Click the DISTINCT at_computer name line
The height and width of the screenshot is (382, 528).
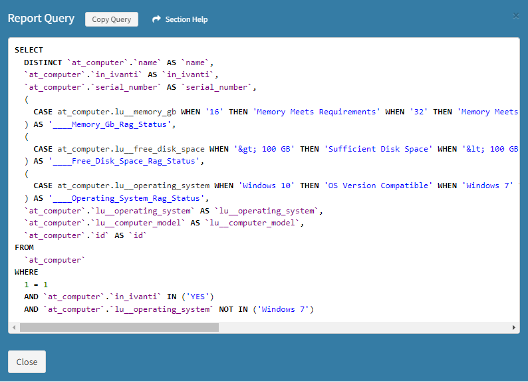point(119,63)
